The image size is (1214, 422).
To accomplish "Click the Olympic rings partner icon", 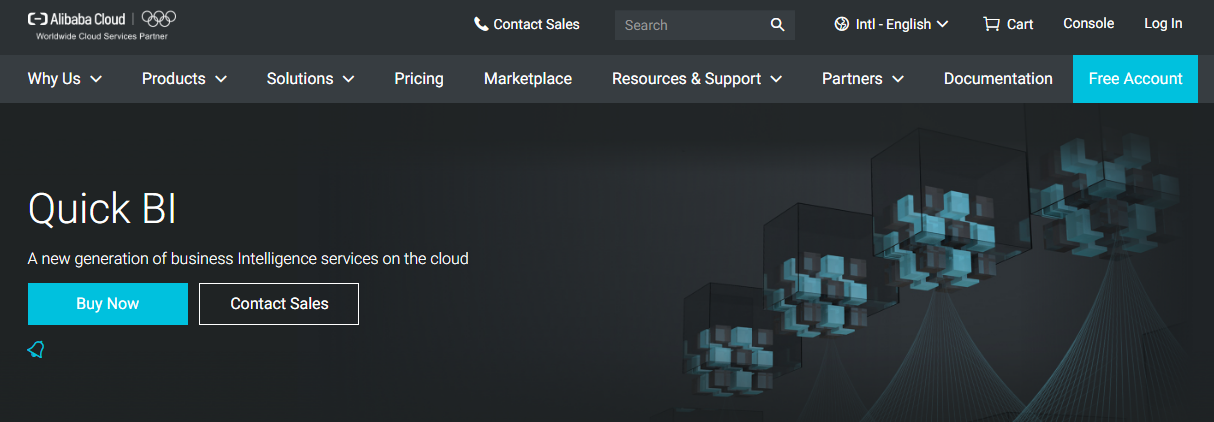I will (159, 18).
